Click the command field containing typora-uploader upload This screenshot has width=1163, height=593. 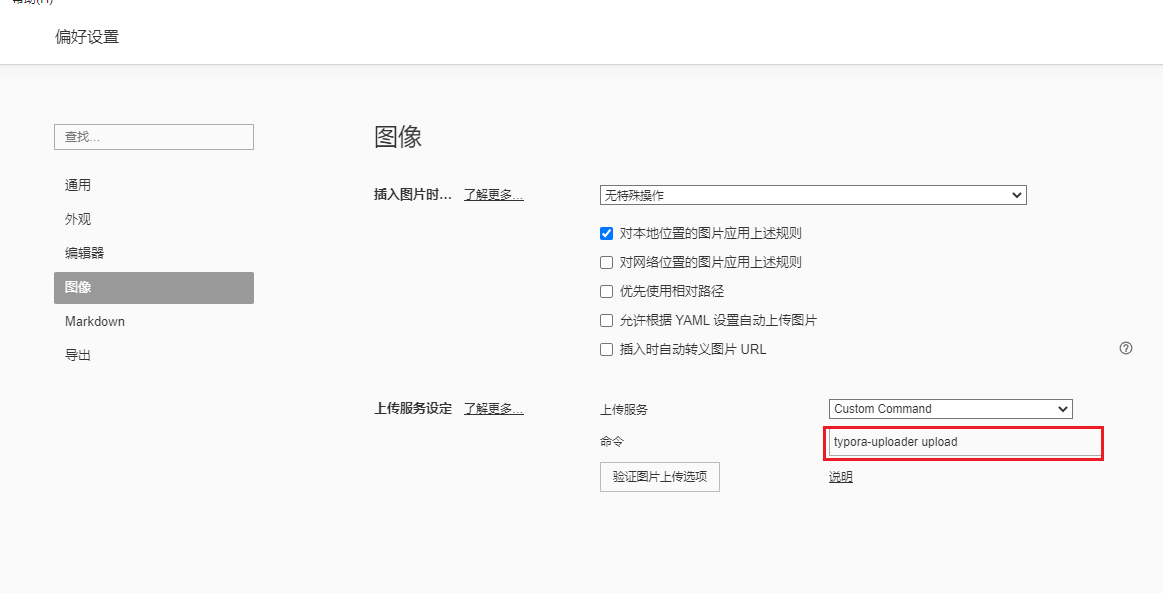coord(965,443)
